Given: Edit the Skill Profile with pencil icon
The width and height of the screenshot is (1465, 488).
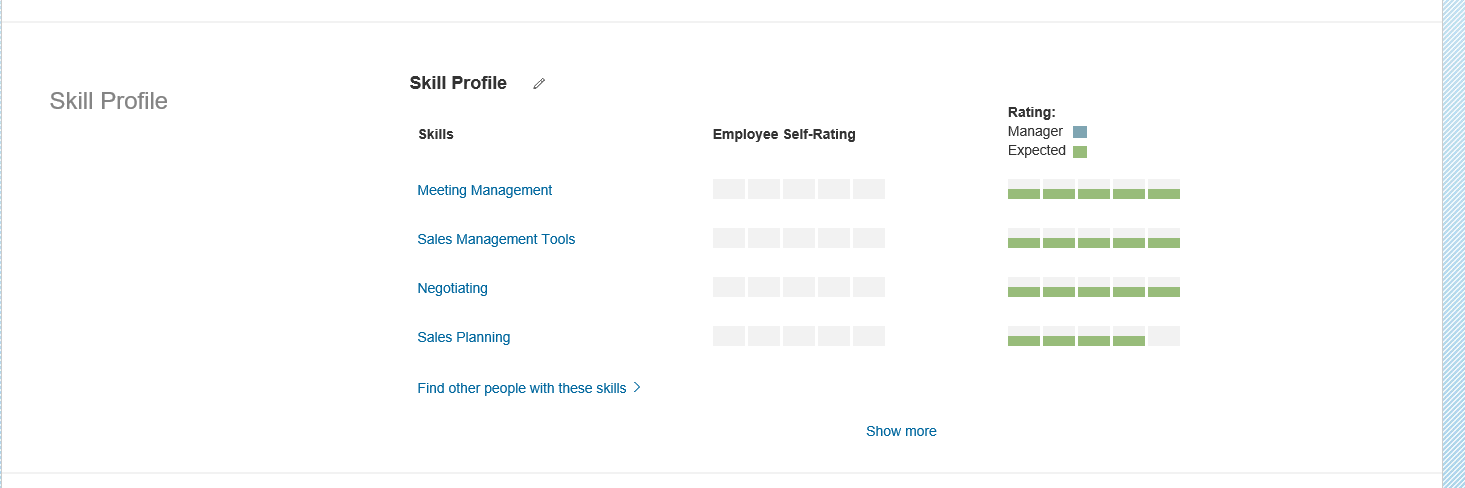Looking at the screenshot, I should (539, 84).
